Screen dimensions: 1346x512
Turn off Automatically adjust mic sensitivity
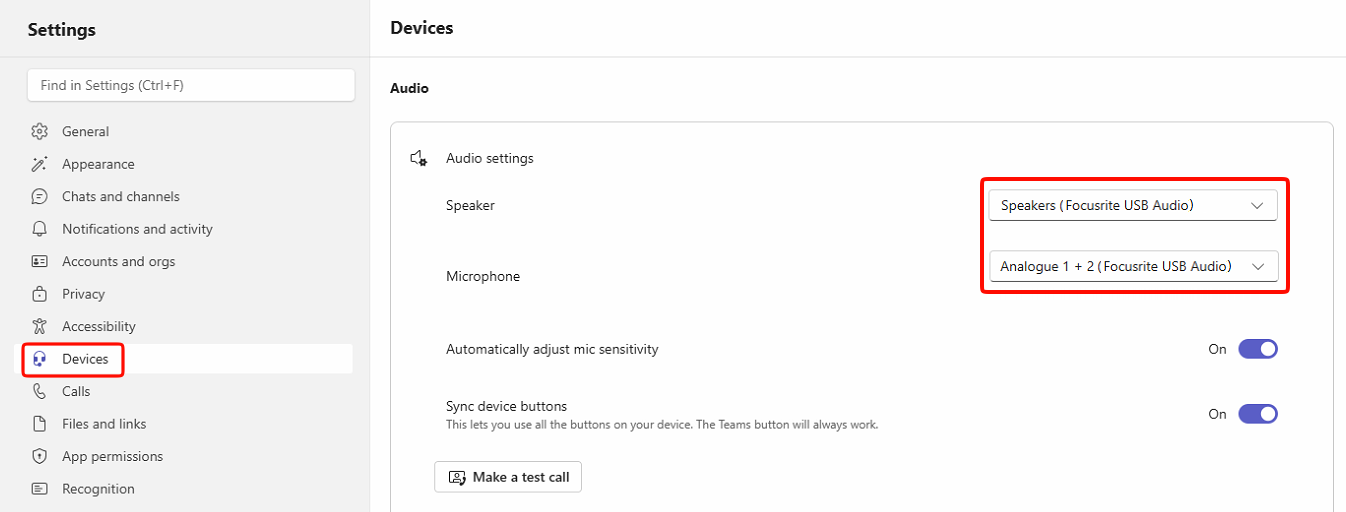1258,349
